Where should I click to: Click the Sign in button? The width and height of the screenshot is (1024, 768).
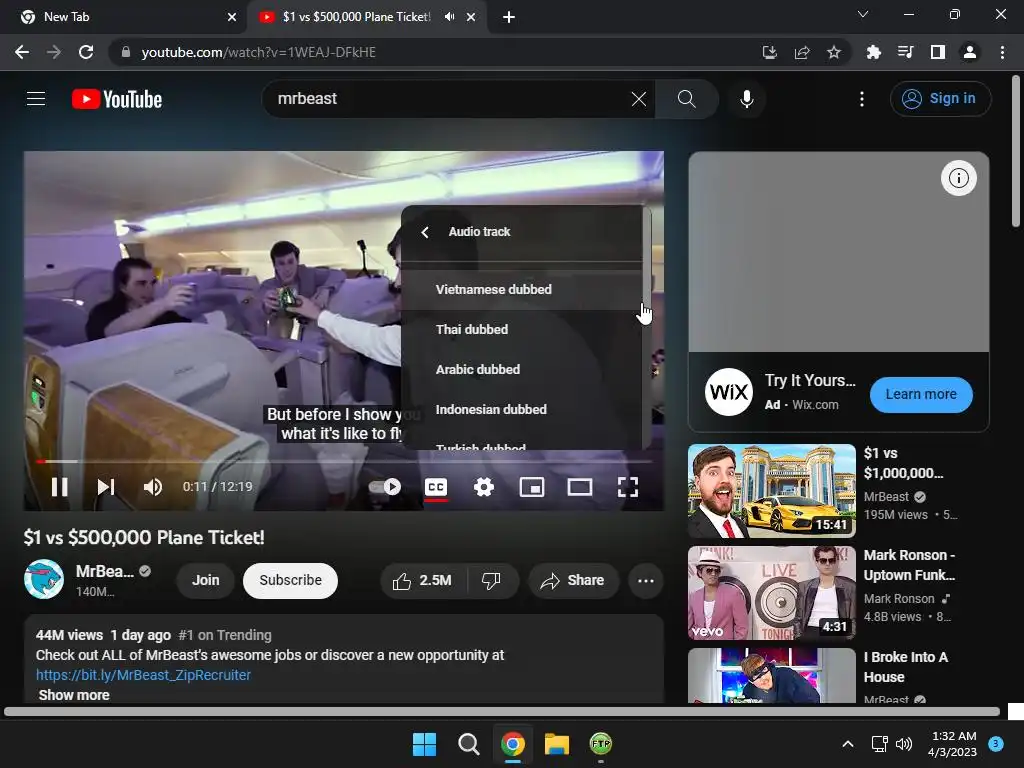pos(940,99)
